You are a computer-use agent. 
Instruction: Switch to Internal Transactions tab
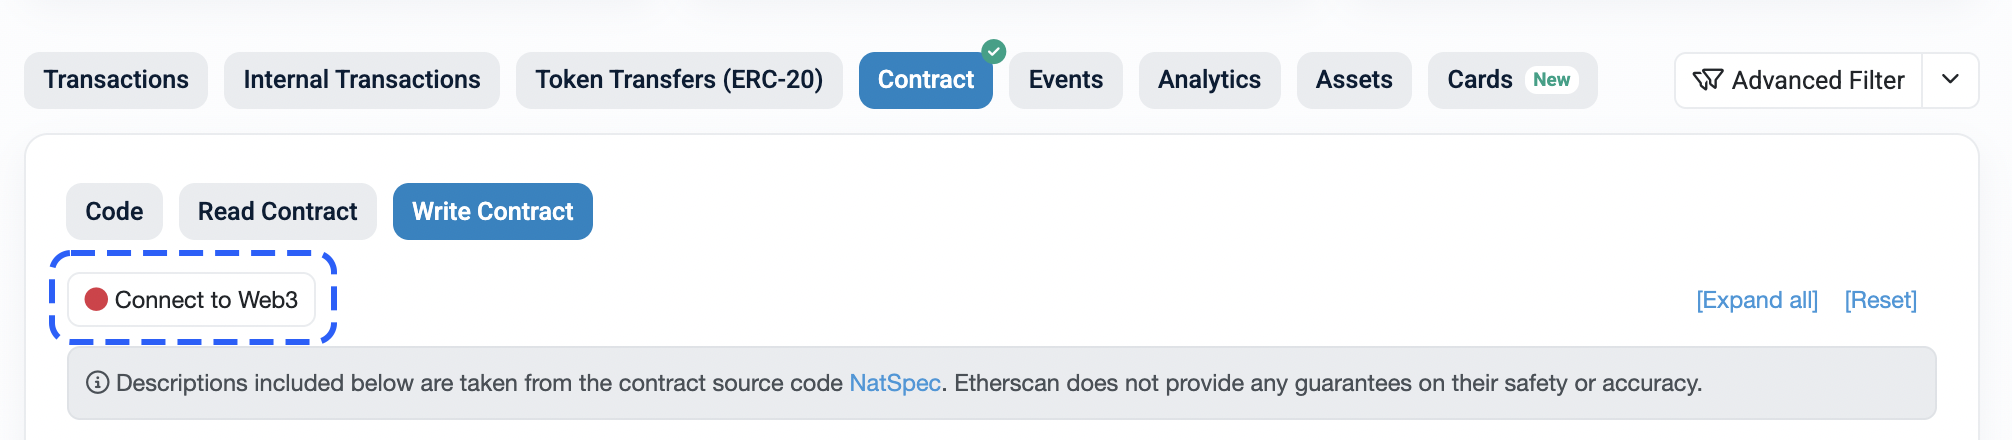point(362,80)
